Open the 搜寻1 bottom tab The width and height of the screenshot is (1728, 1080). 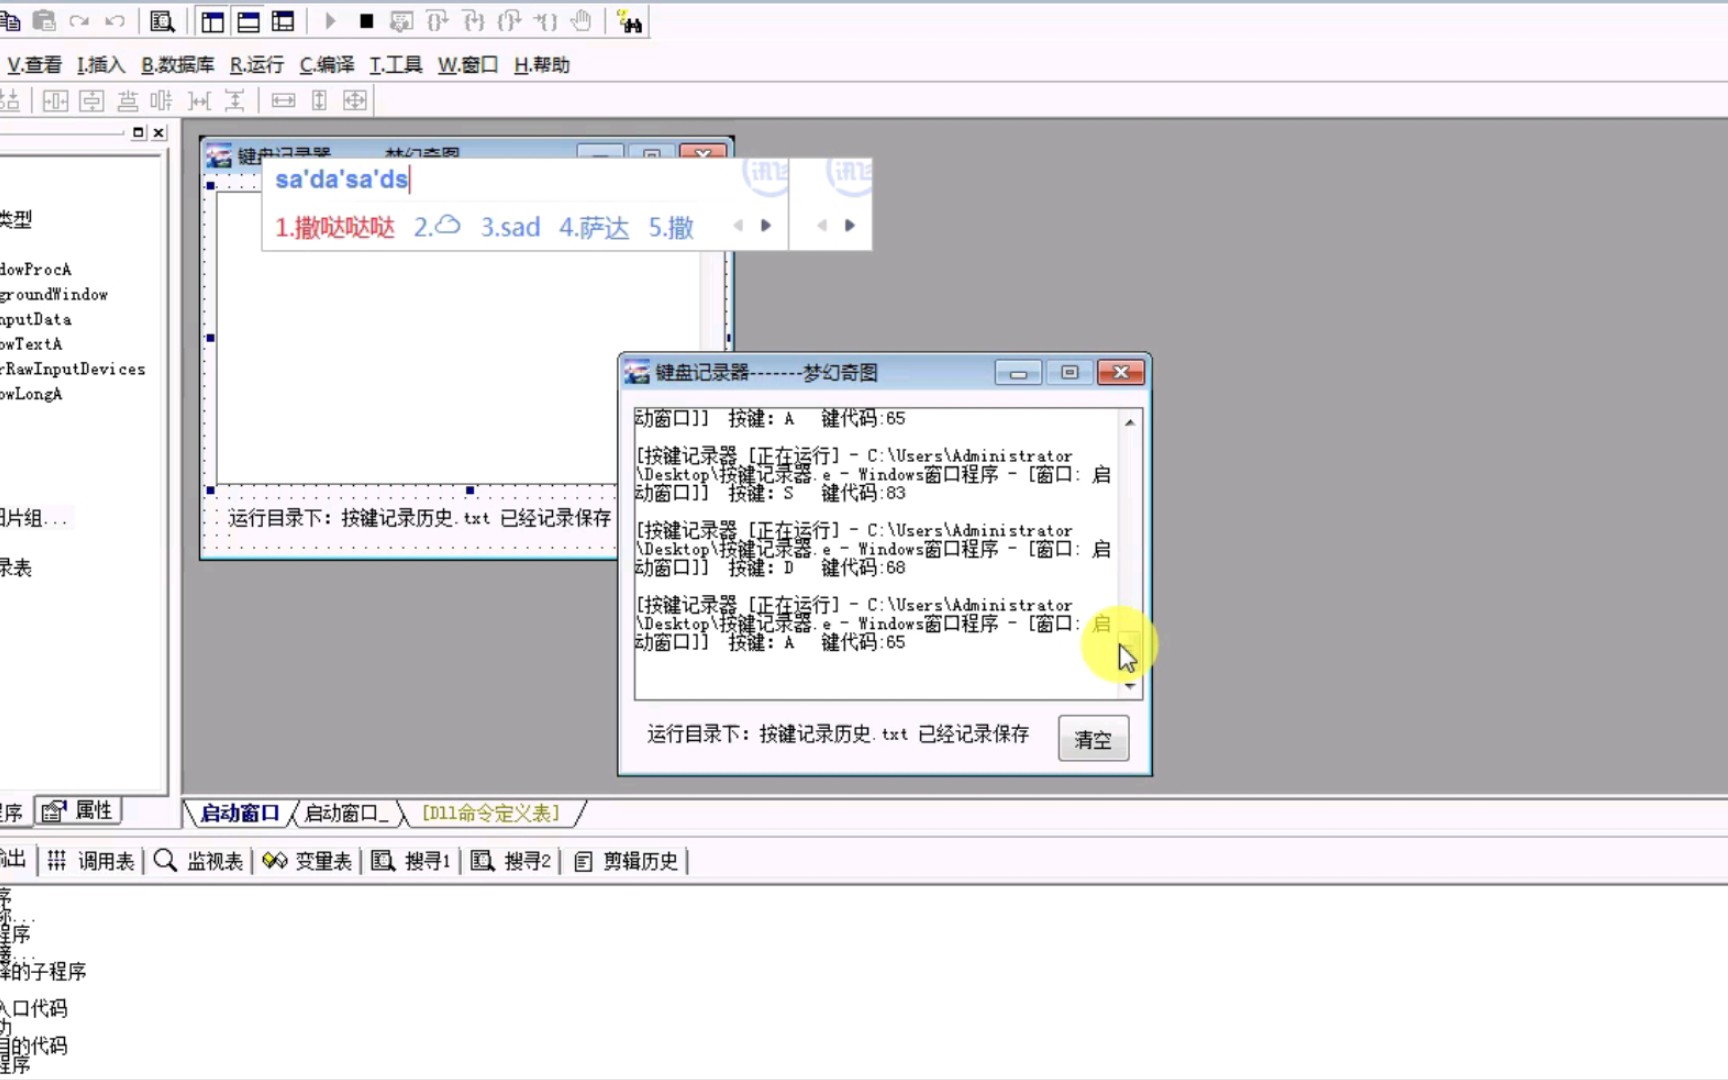coord(411,861)
